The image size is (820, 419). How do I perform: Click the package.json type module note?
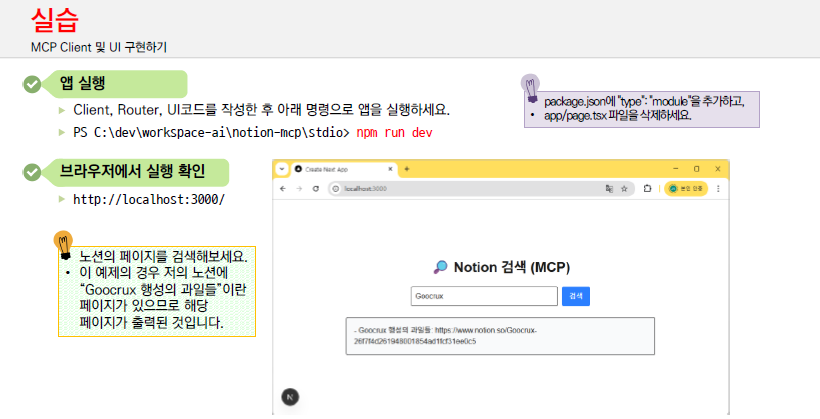[x=644, y=101]
